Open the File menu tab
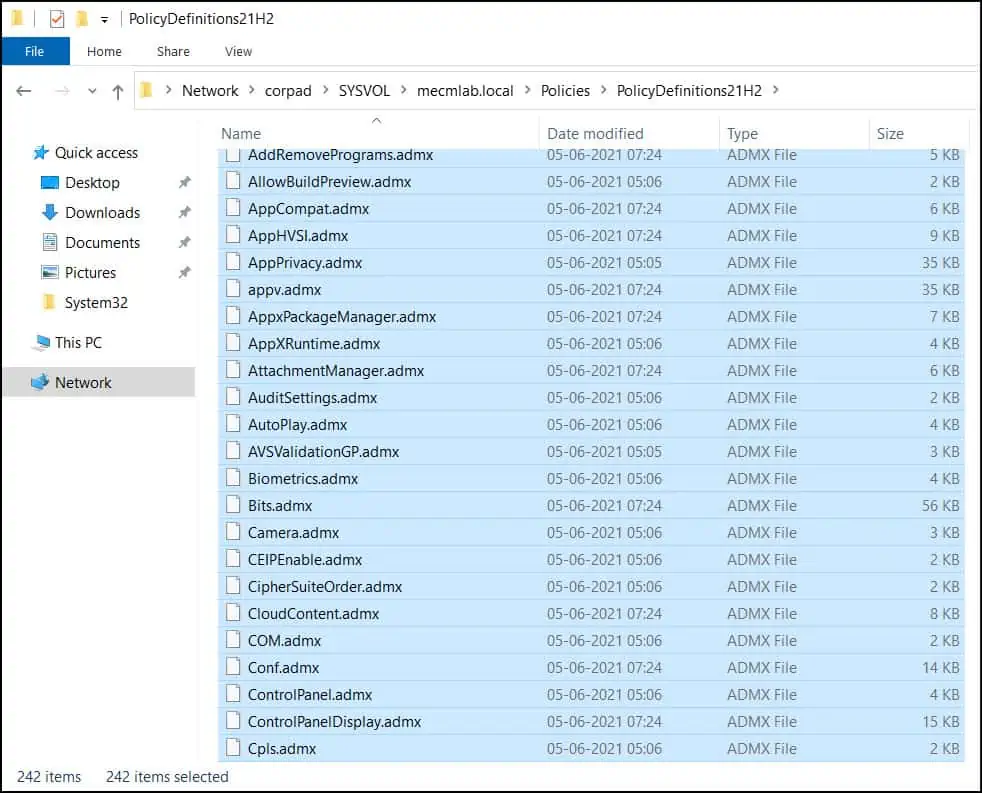 [x=35, y=51]
